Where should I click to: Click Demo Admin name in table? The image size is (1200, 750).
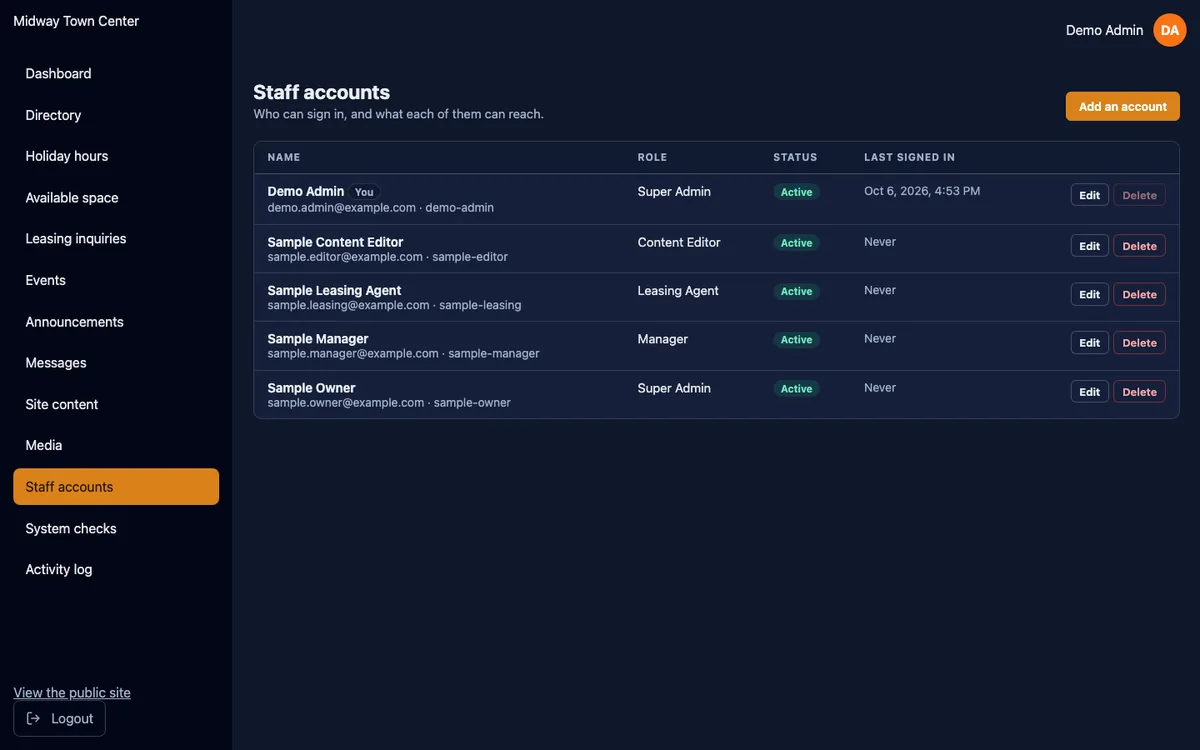[306, 191]
